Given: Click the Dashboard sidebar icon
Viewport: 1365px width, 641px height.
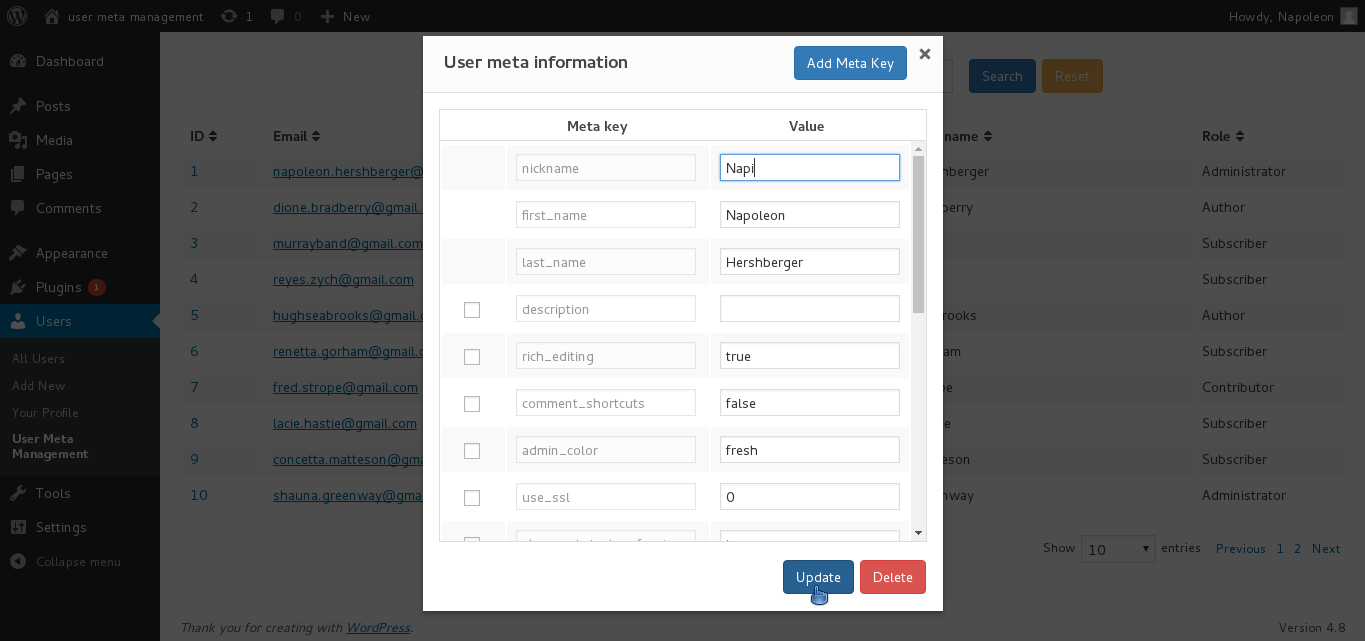Looking at the screenshot, I should (18, 61).
